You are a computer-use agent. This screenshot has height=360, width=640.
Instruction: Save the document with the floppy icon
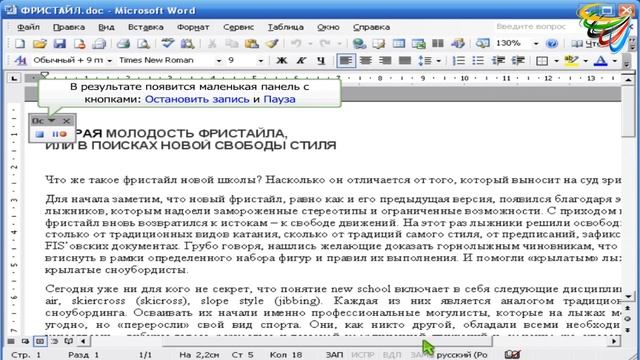(60, 43)
